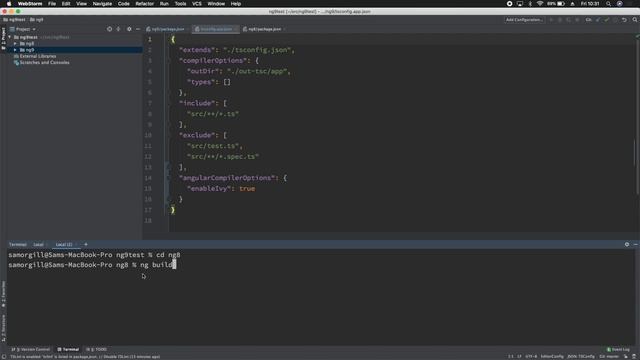Open the Project view dropdown
The height and width of the screenshot is (360, 640).
point(23,29)
